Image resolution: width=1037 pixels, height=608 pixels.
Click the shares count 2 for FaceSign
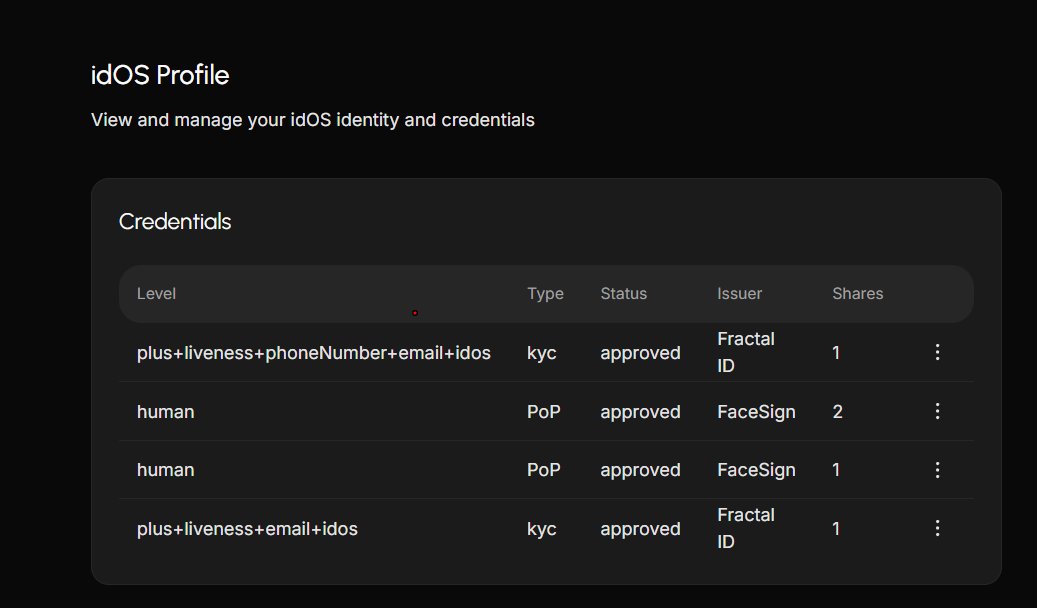click(837, 412)
